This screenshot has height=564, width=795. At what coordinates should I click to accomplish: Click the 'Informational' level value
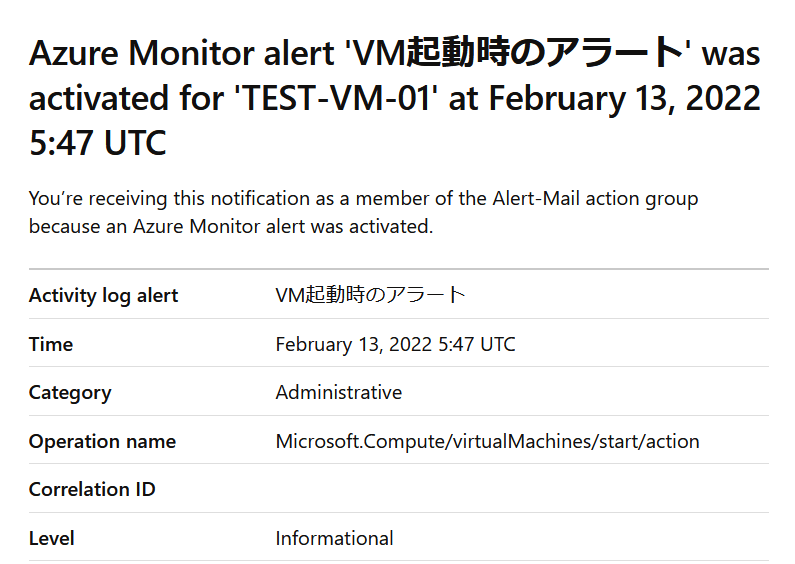tap(334, 538)
